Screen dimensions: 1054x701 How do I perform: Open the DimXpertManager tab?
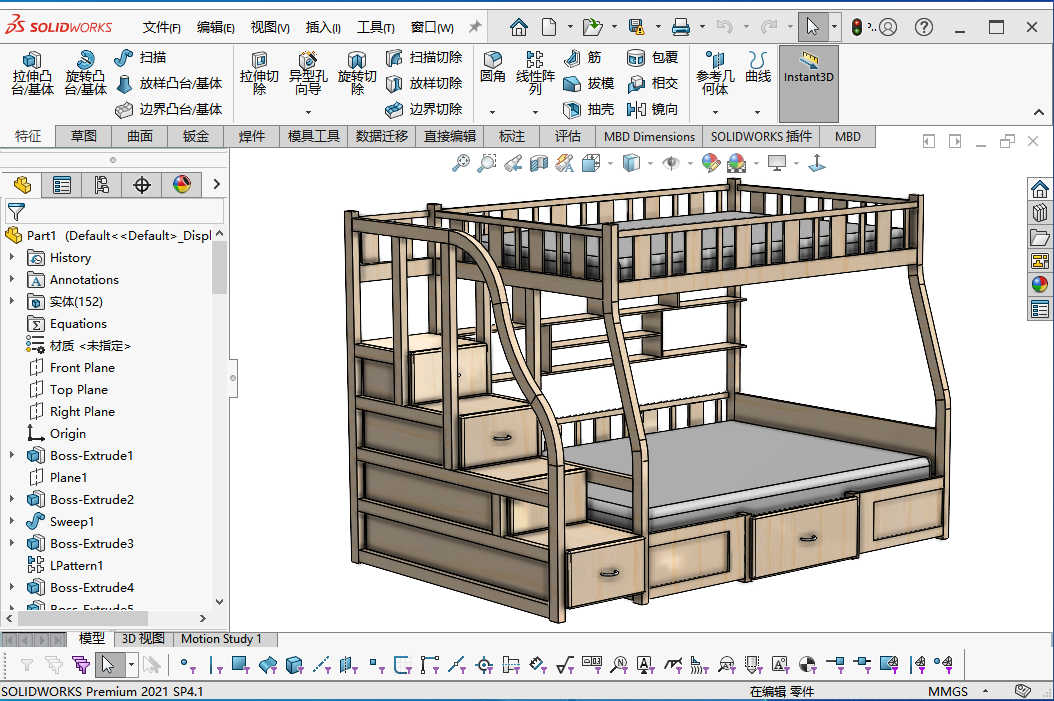(142, 185)
